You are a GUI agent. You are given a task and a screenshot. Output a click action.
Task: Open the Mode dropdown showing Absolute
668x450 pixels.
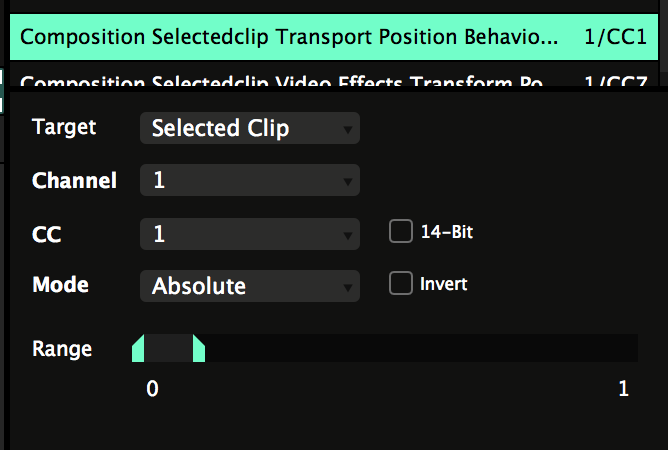click(x=249, y=286)
